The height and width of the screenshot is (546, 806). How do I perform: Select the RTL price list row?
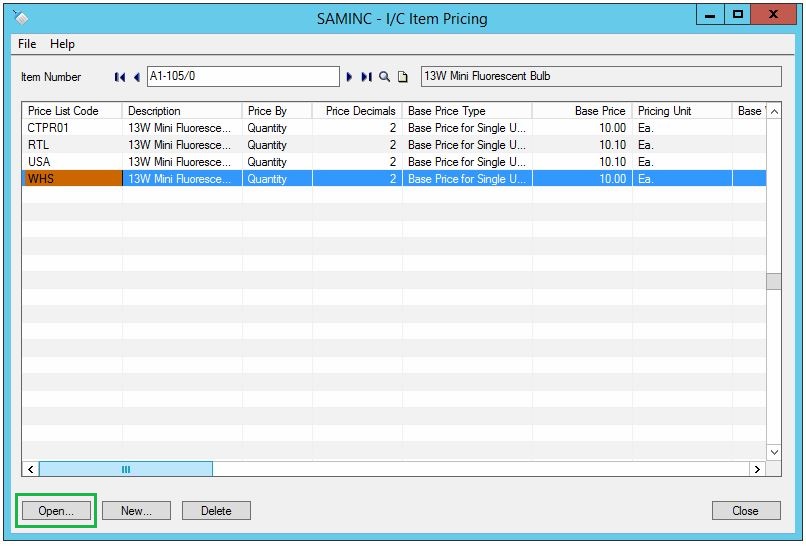click(72, 145)
